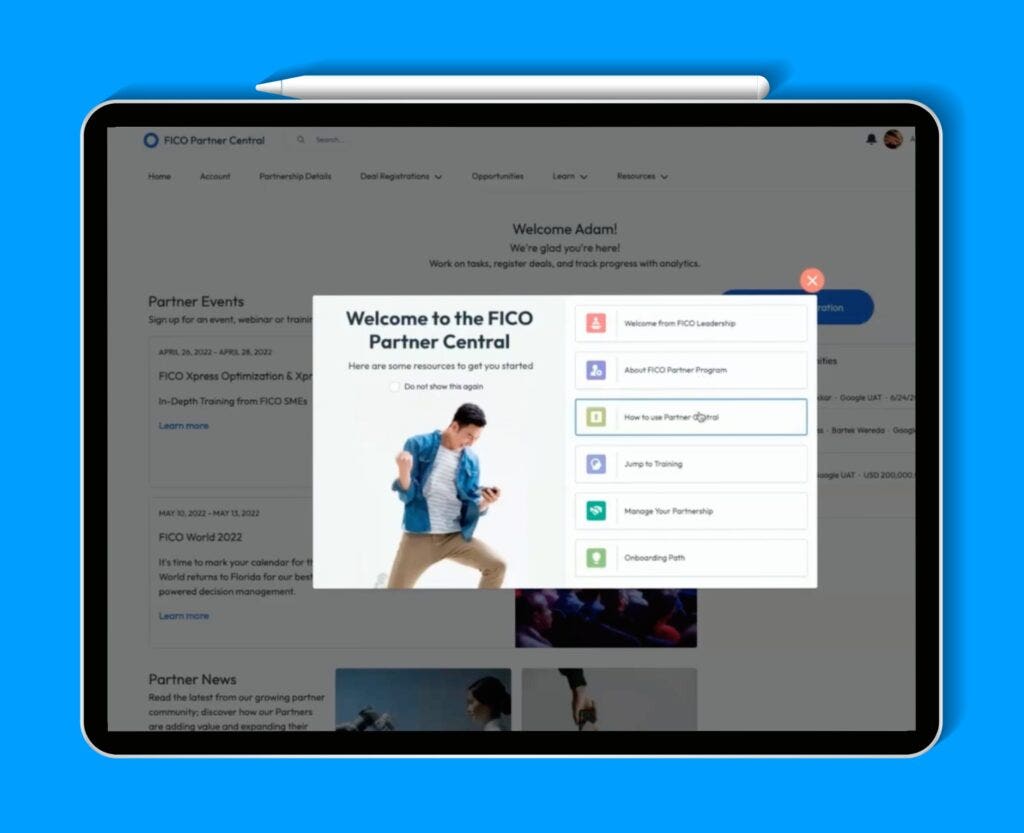The width and height of the screenshot is (1024, 833).
Task: Open the Deal Registrations menu label
Action: 394,176
